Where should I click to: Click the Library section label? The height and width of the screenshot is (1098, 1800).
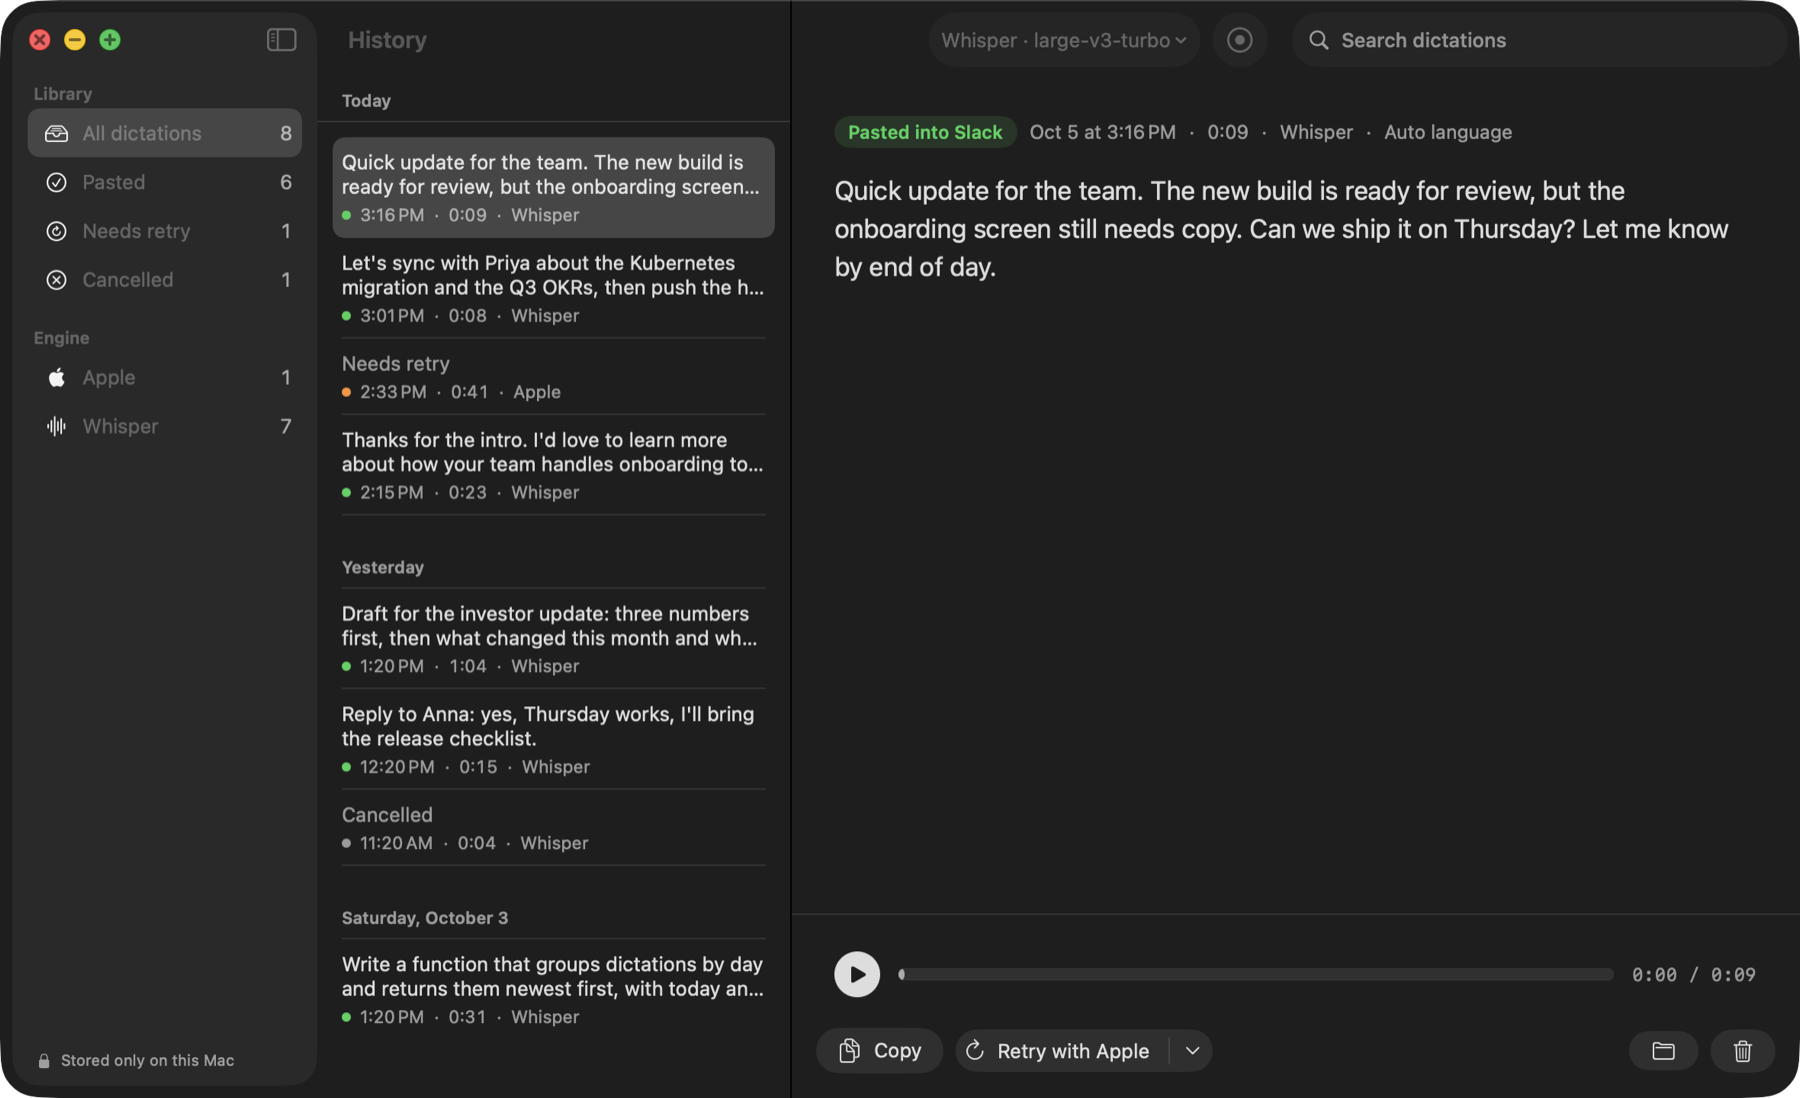[63, 94]
